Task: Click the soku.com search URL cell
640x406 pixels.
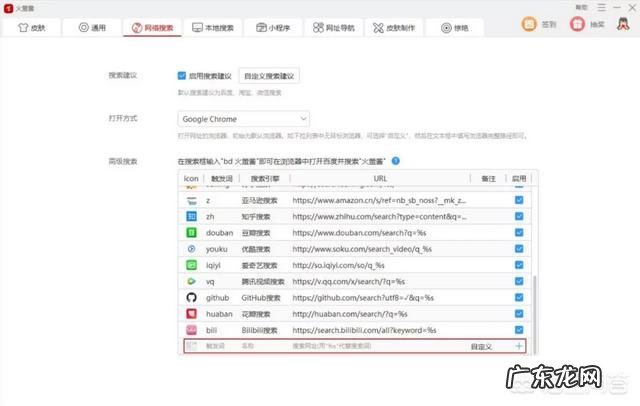Action: click(362, 249)
